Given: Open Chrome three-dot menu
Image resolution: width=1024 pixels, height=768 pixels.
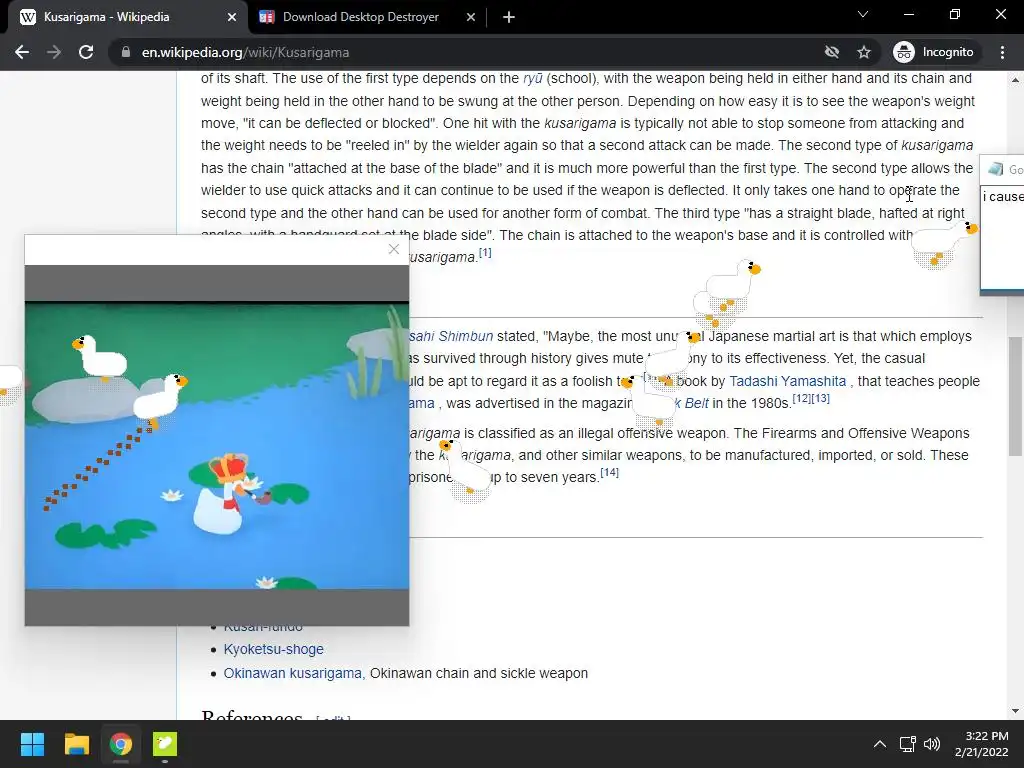Looking at the screenshot, I should click(x=1002, y=52).
